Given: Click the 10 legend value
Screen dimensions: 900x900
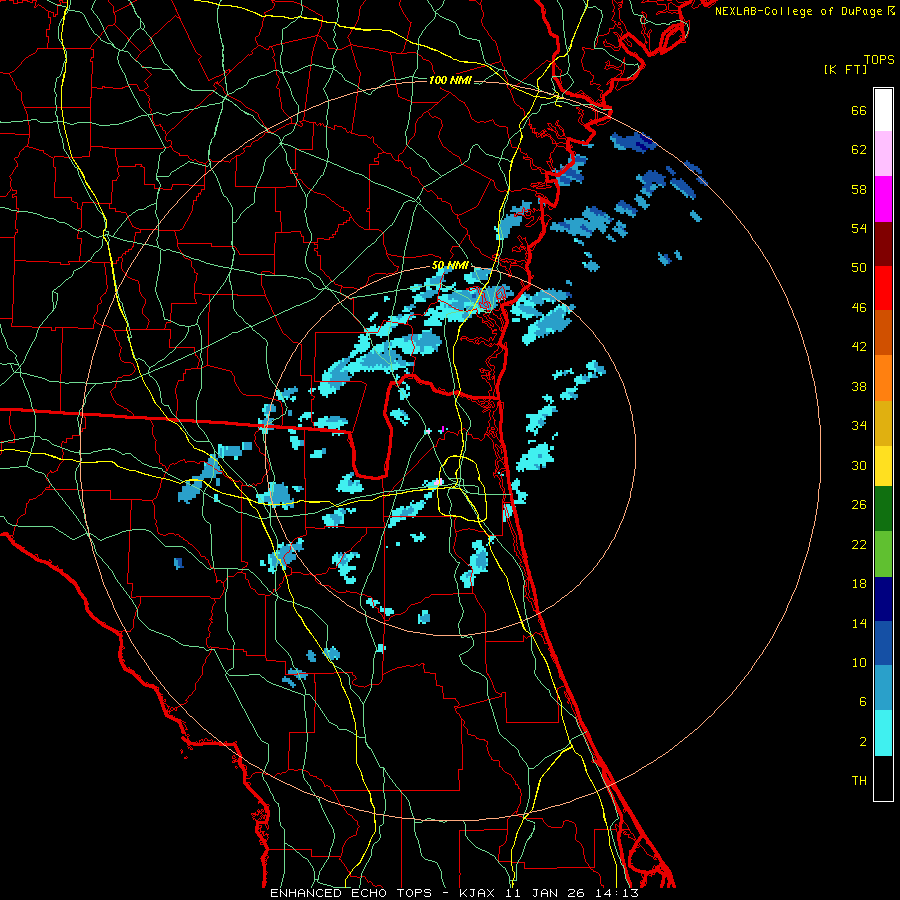Looking at the screenshot, I should (859, 663).
